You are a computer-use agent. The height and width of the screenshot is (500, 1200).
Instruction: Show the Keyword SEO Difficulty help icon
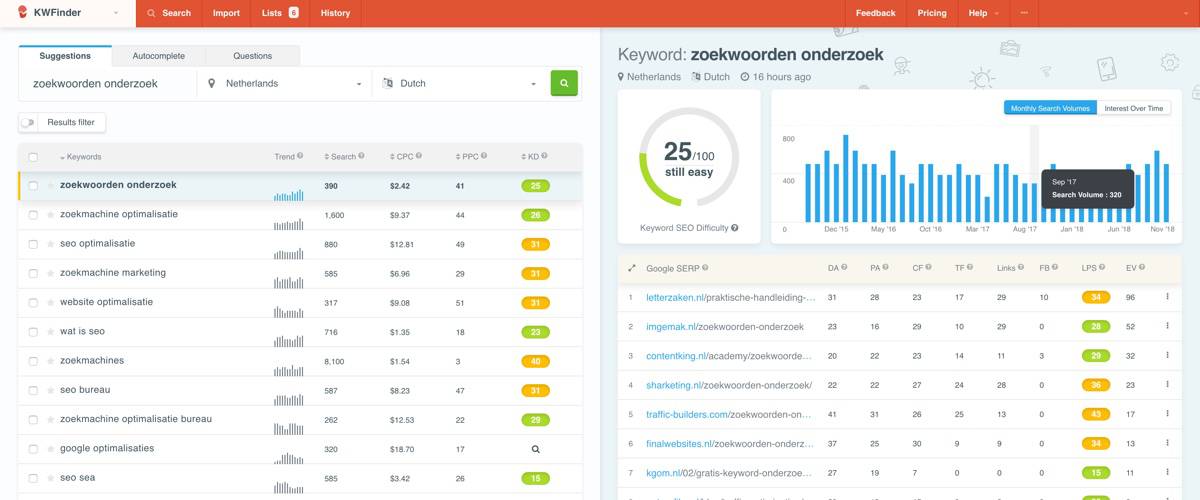click(x=735, y=228)
